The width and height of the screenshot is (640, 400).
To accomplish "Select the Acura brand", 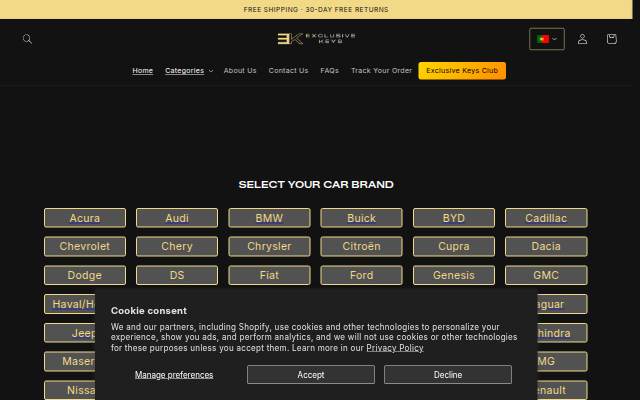I will click(85, 218).
